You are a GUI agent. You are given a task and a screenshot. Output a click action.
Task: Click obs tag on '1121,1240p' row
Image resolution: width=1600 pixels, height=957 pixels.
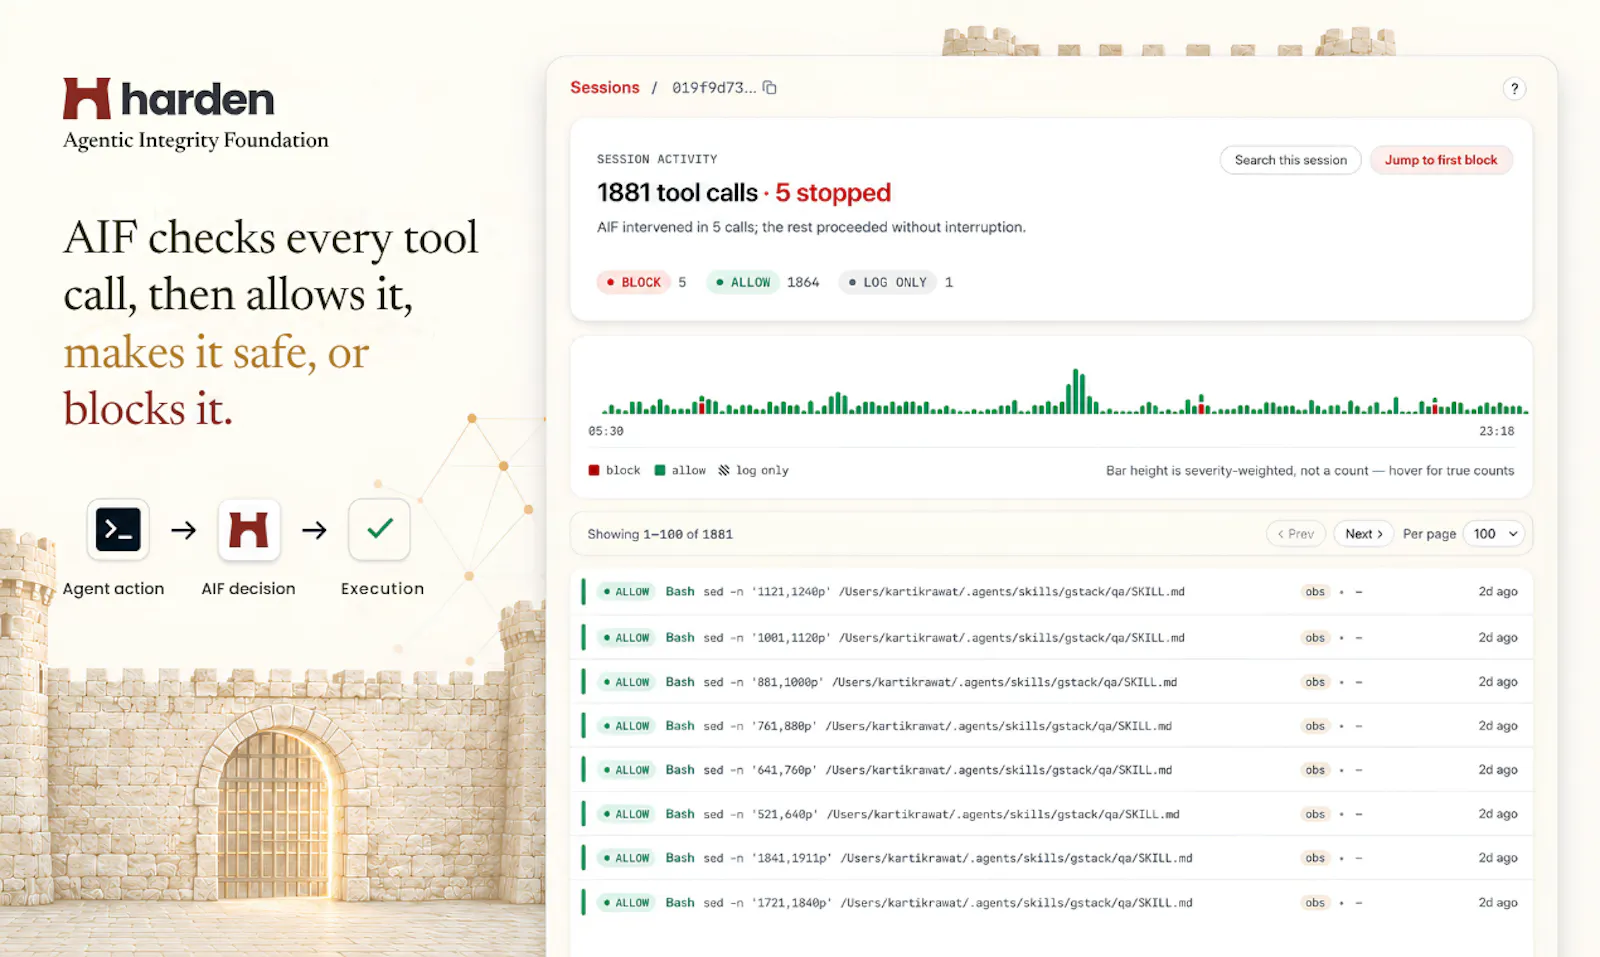[1315, 592]
